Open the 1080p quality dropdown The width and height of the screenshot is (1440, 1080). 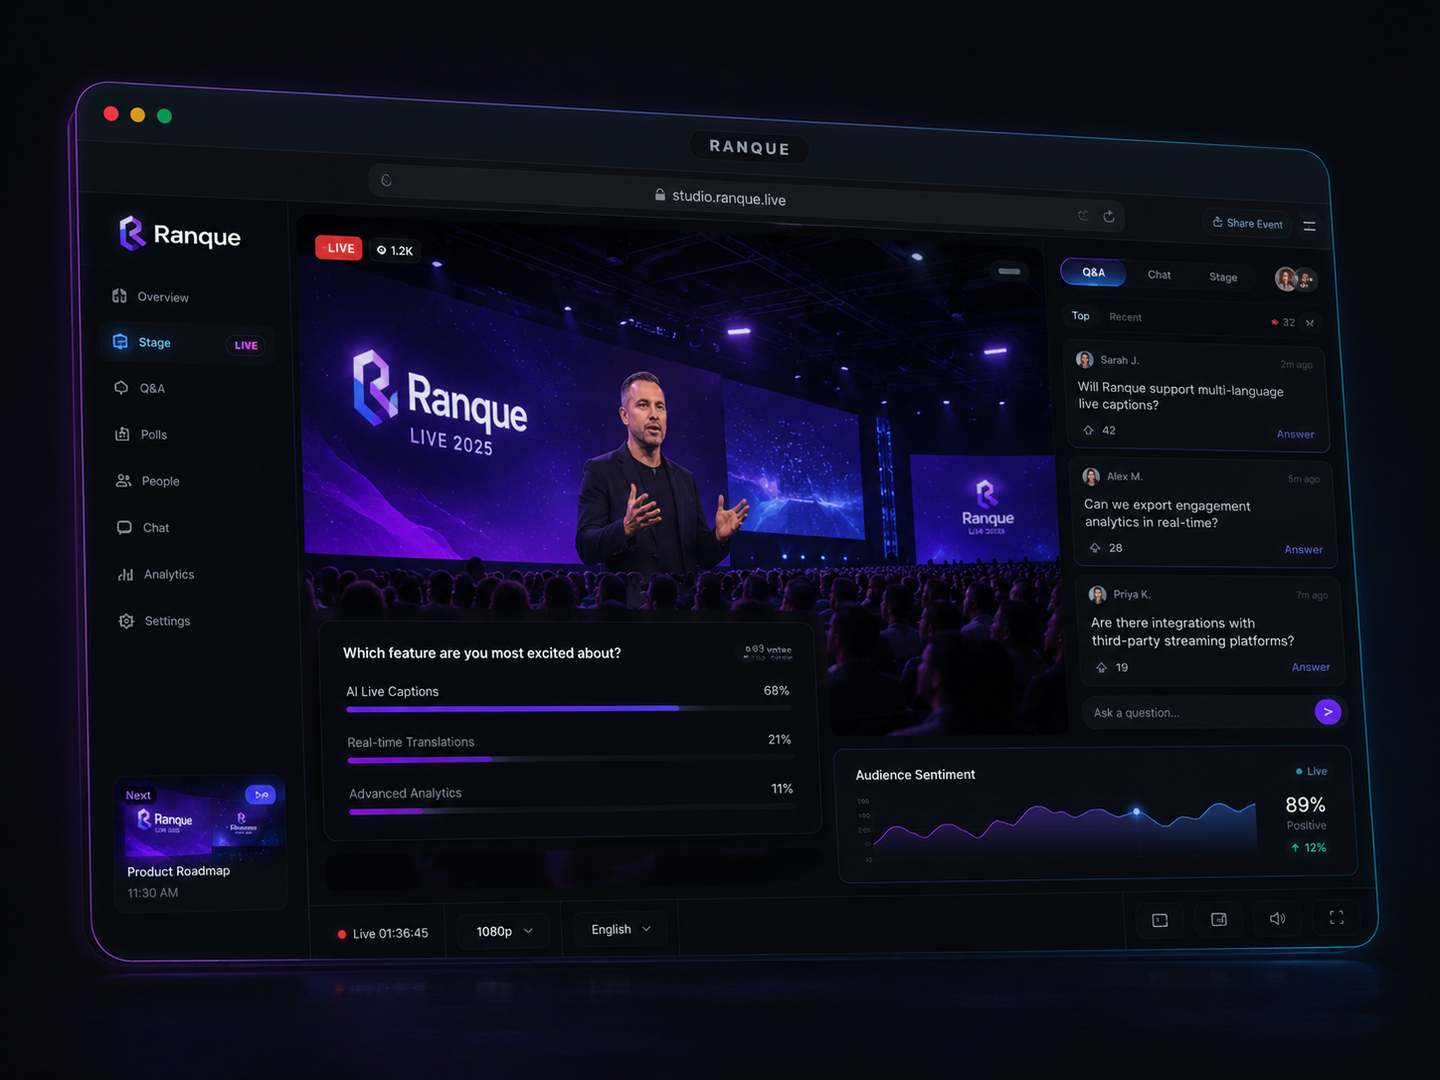tap(504, 931)
